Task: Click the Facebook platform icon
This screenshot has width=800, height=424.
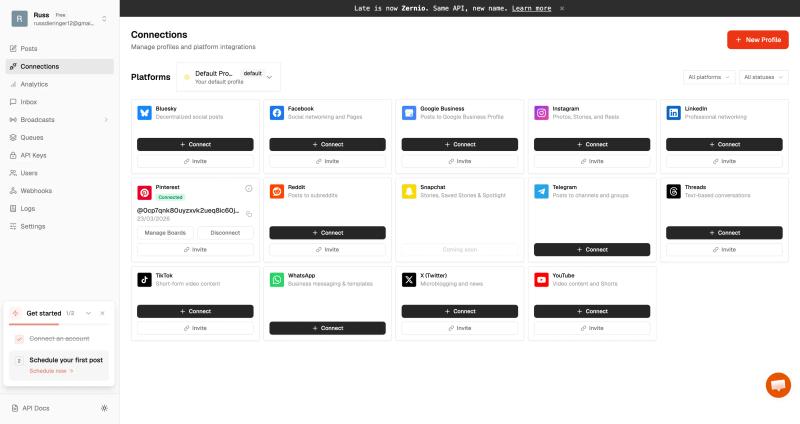Action: (277, 113)
